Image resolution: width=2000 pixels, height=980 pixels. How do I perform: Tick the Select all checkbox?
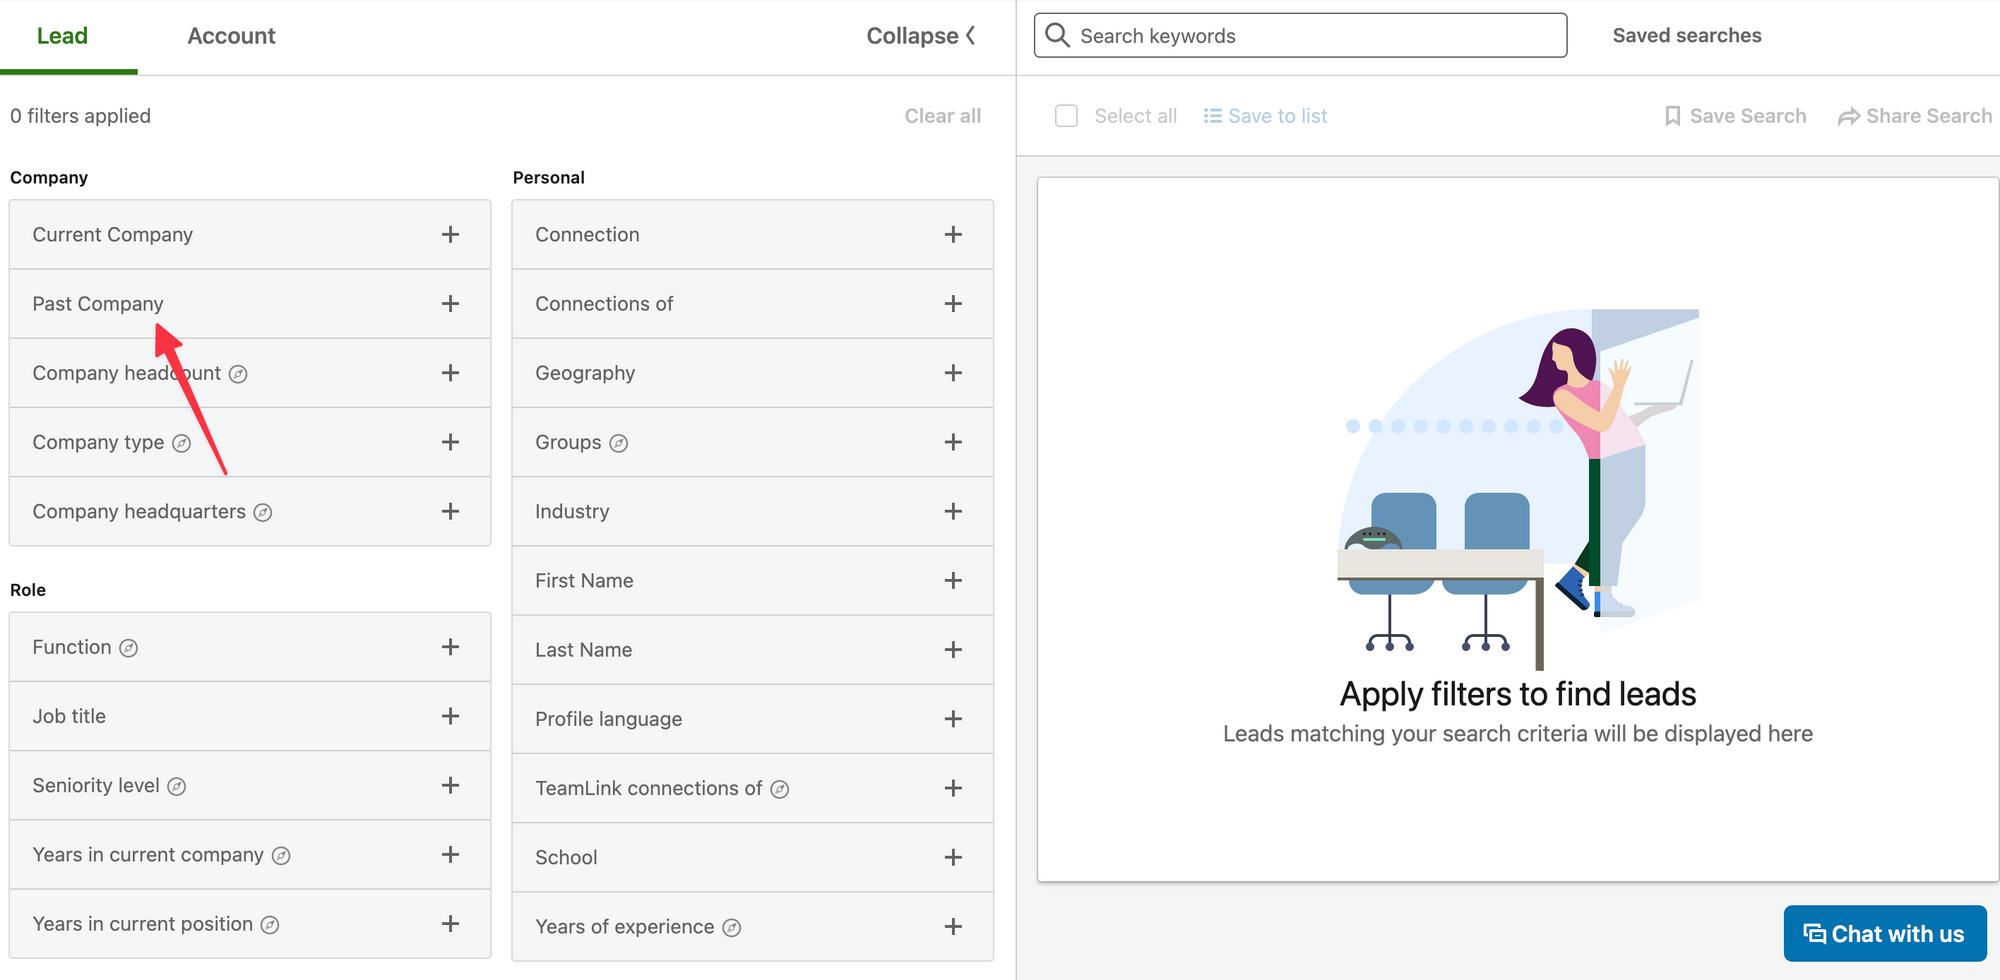(x=1067, y=116)
